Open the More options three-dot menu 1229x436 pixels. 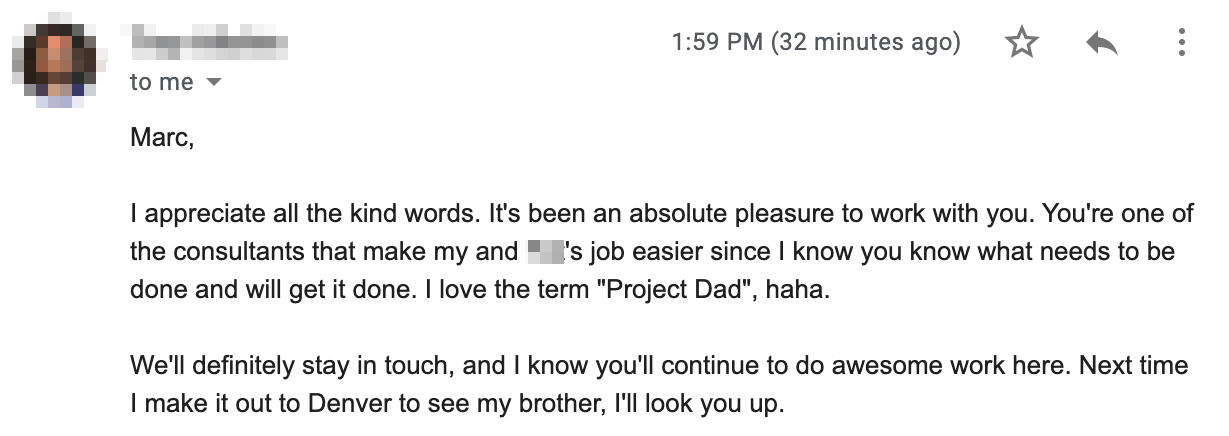1181,43
